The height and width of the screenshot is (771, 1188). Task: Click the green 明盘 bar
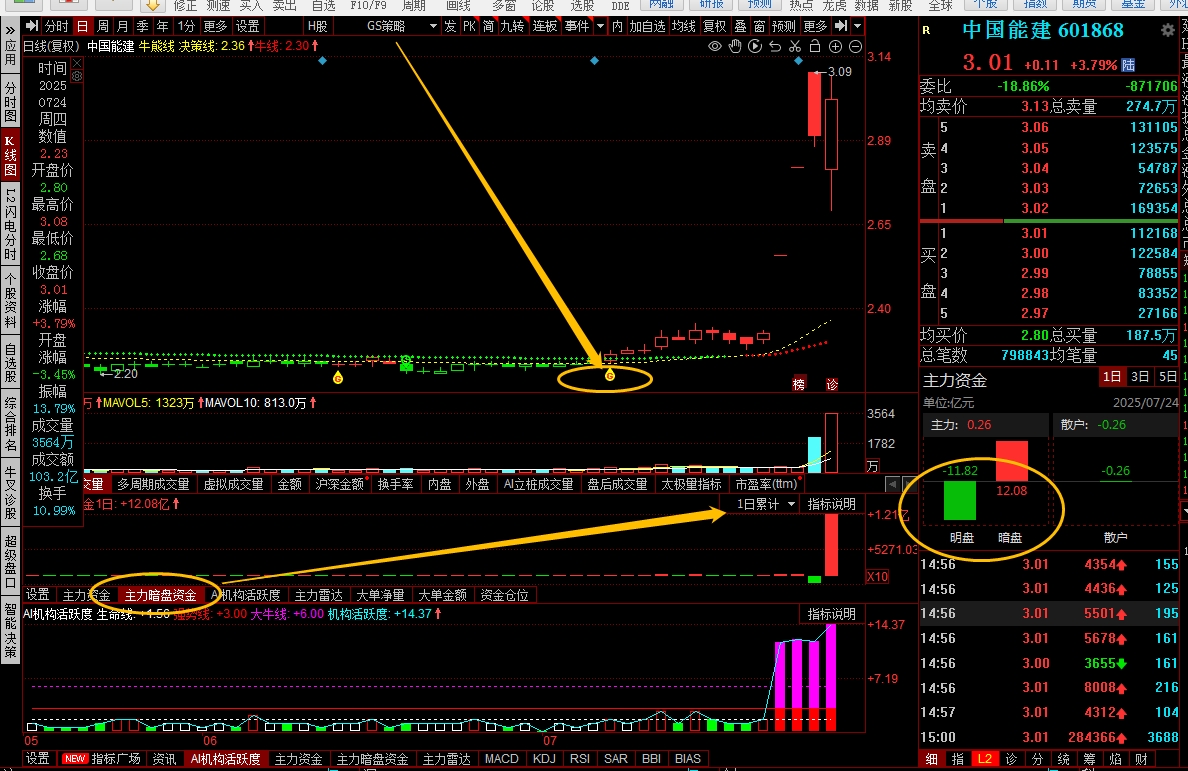[960, 500]
